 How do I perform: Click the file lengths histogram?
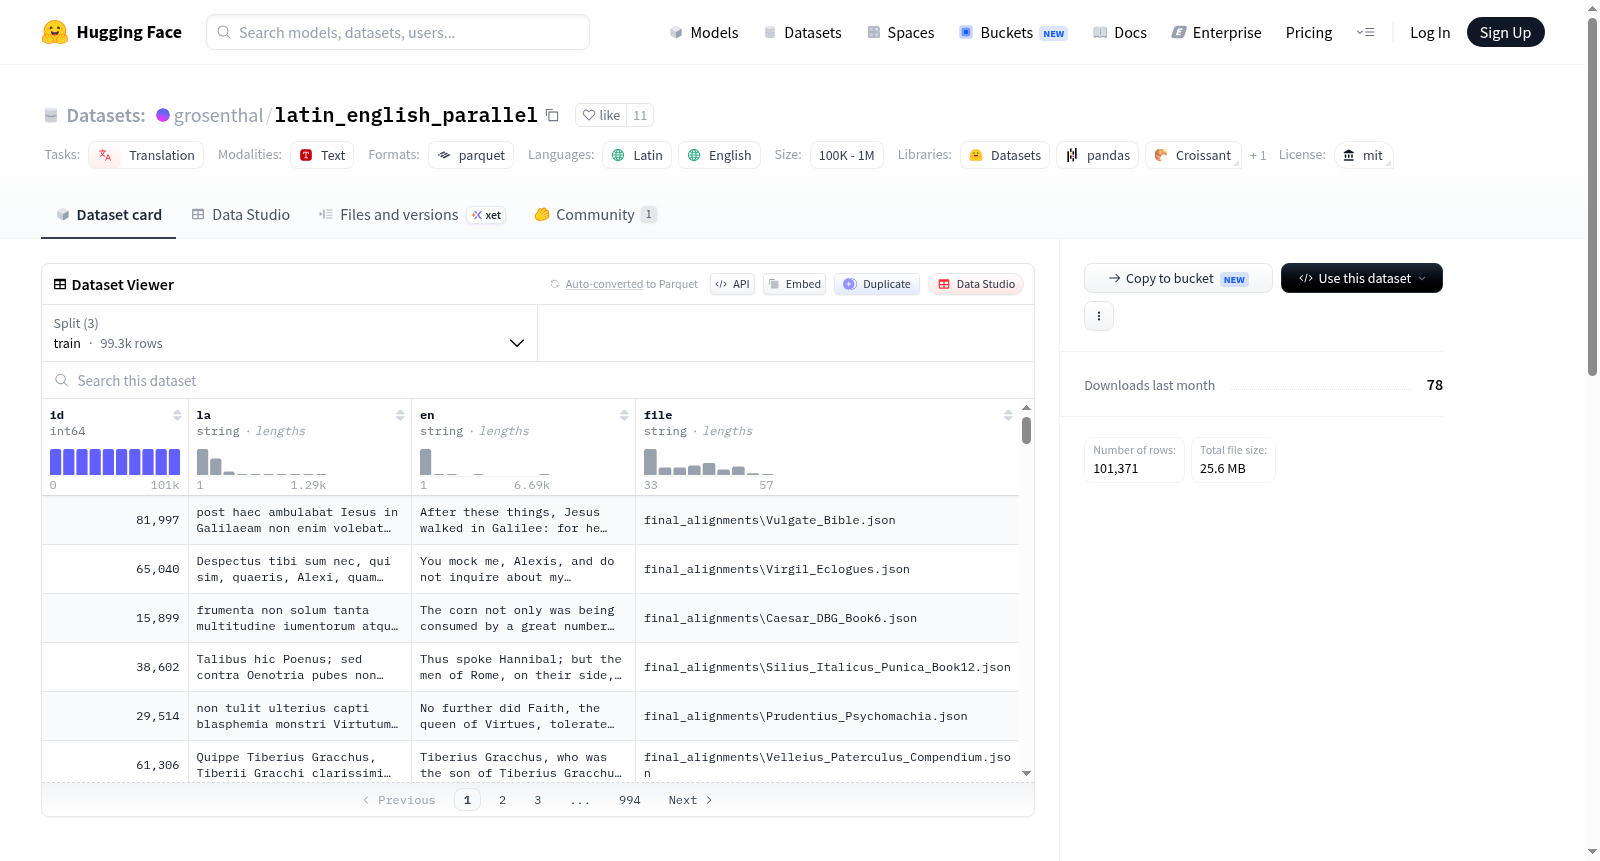(x=708, y=461)
